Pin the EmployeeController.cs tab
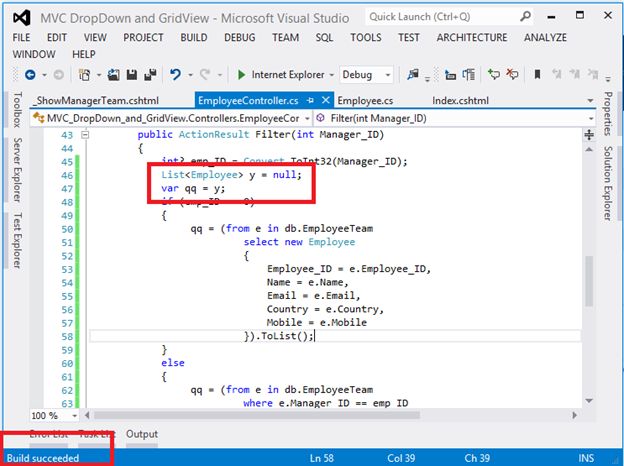The image size is (624, 466). (310, 101)
